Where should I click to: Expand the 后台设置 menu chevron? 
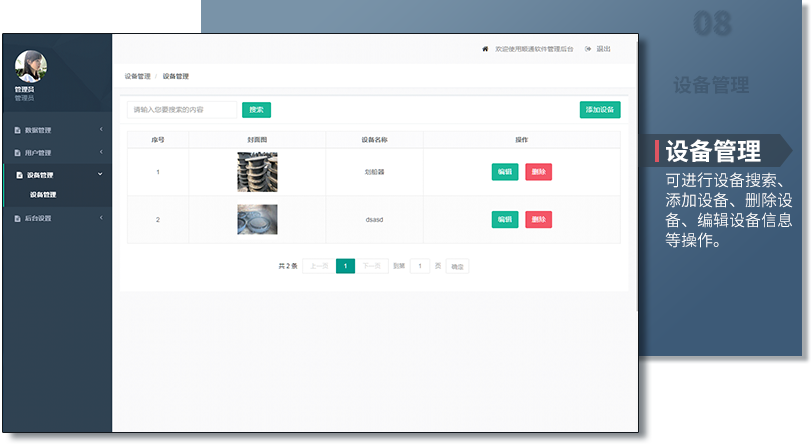101,218
